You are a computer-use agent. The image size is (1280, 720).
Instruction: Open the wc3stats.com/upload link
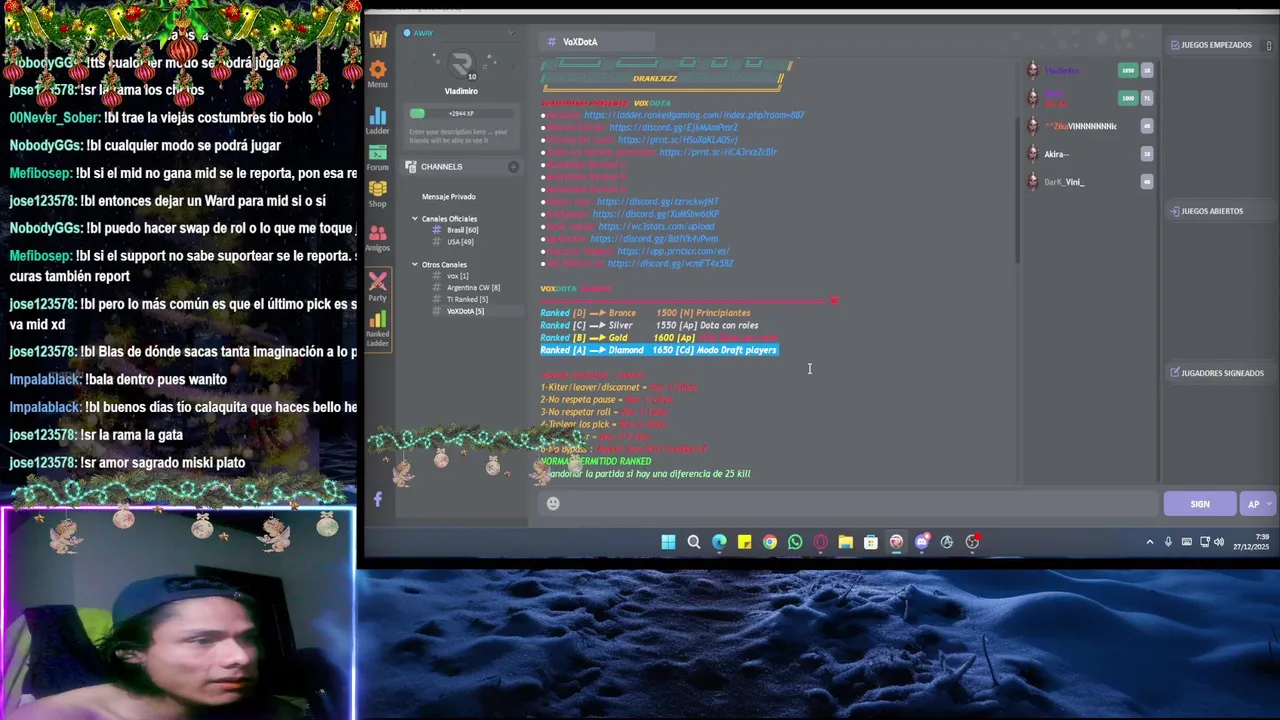pyautogui.click(x=657, y=227)
